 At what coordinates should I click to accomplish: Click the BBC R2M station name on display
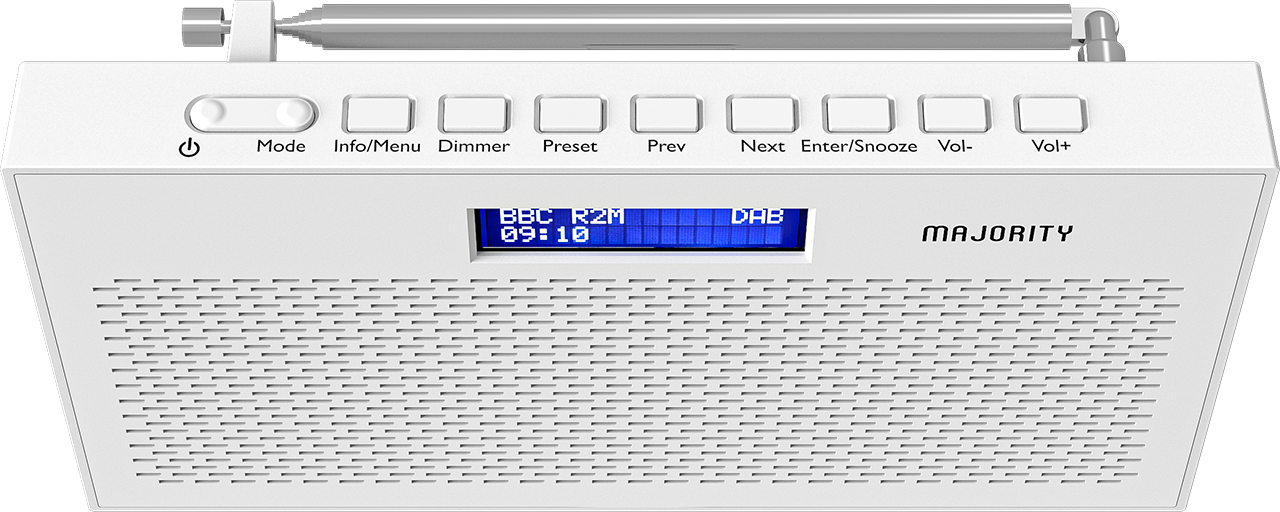click(x=562, y=217)
